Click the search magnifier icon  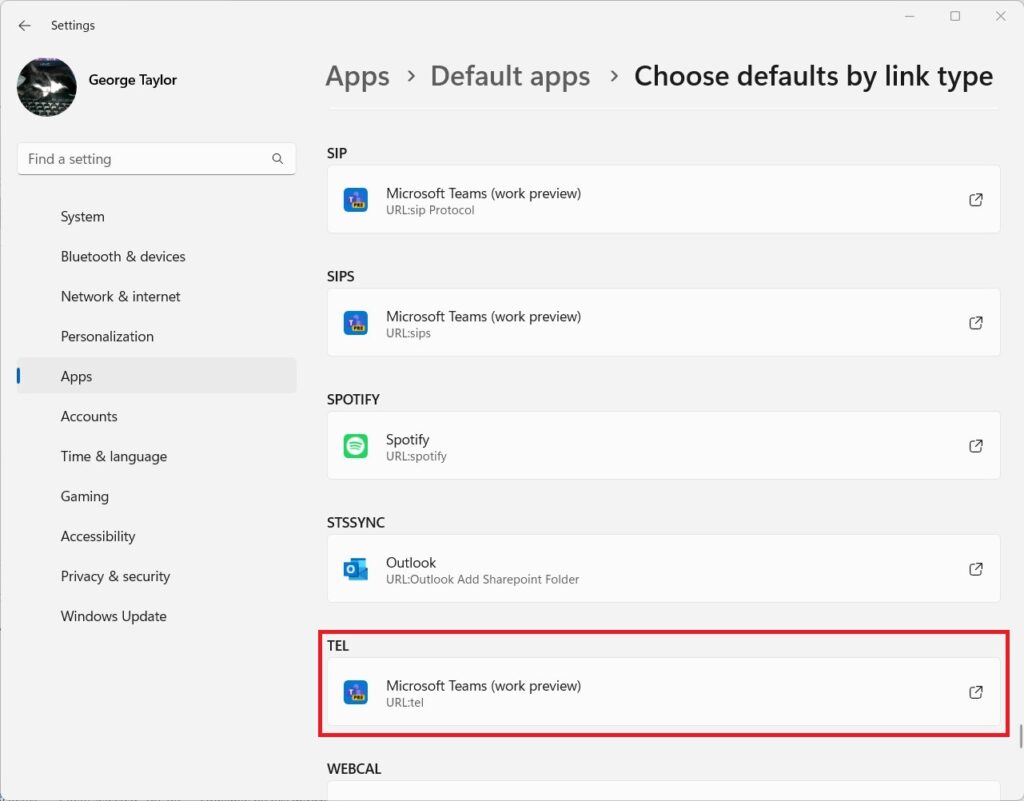tap(278, 159)
